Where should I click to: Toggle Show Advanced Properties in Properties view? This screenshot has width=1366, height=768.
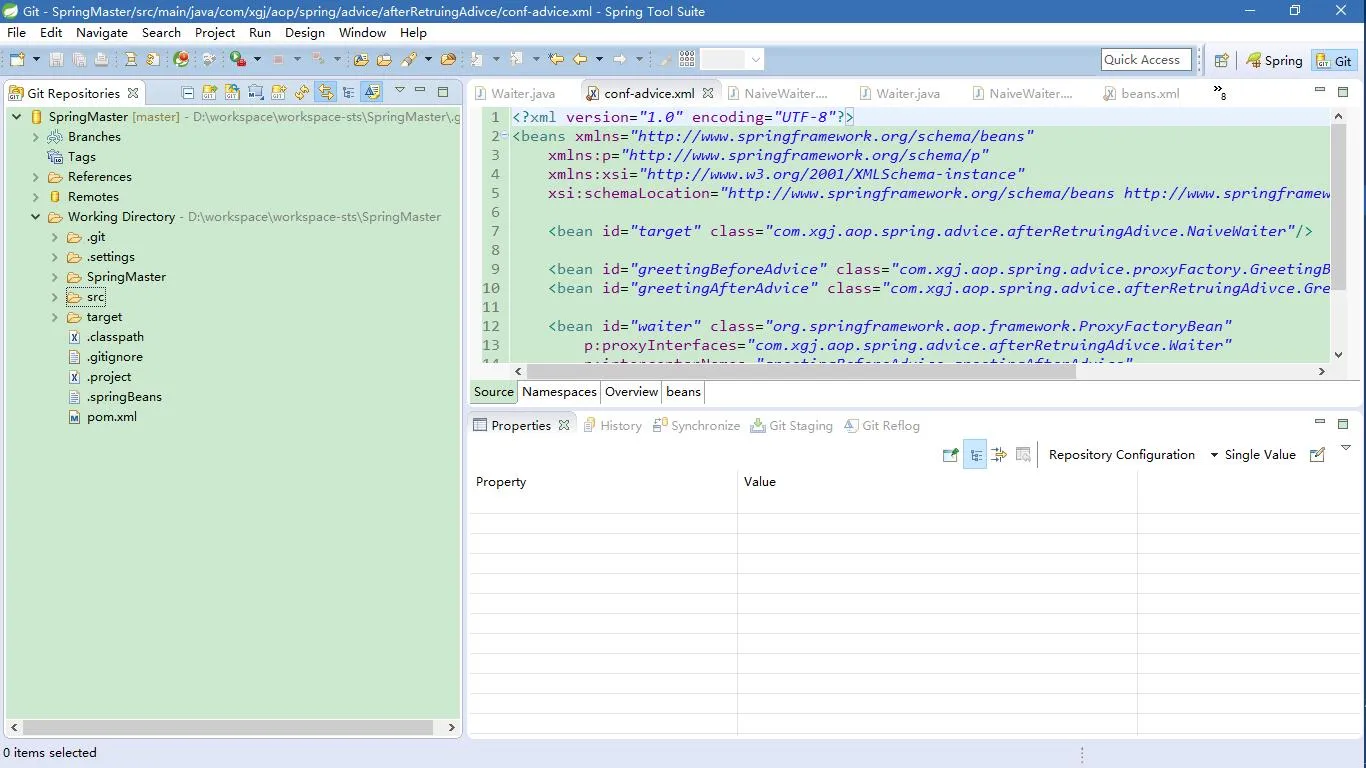(999, 455)
